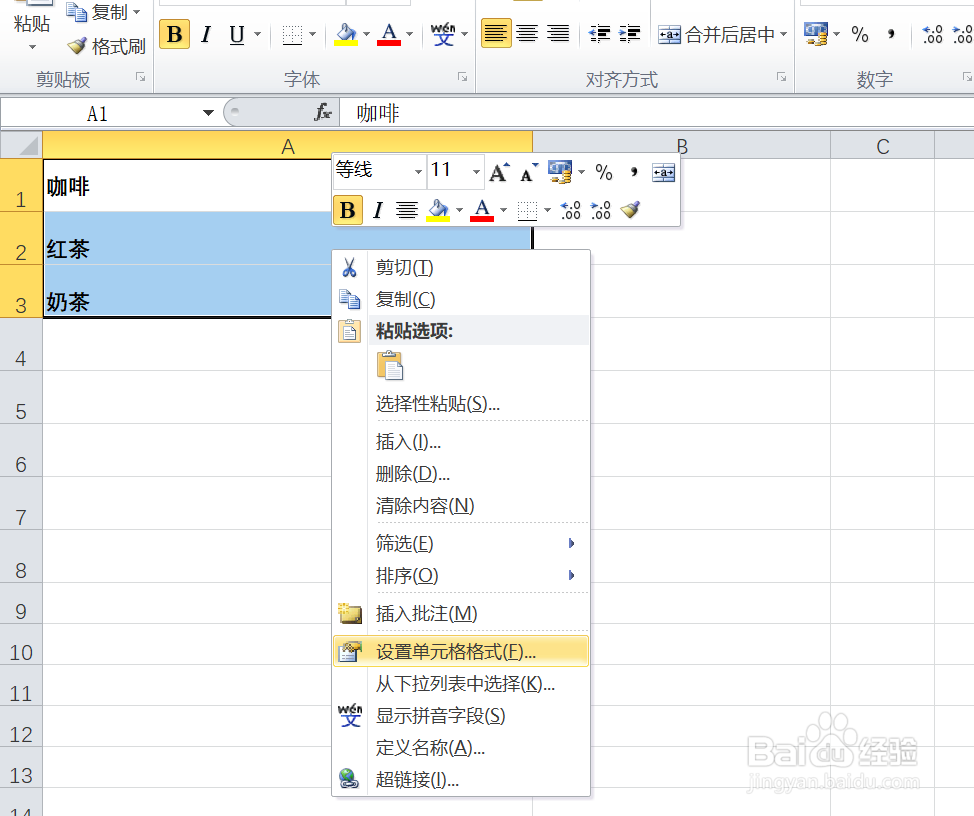Open the 对齐方式 dialog launcher
The image size is (974, 816).
(781, 77)
